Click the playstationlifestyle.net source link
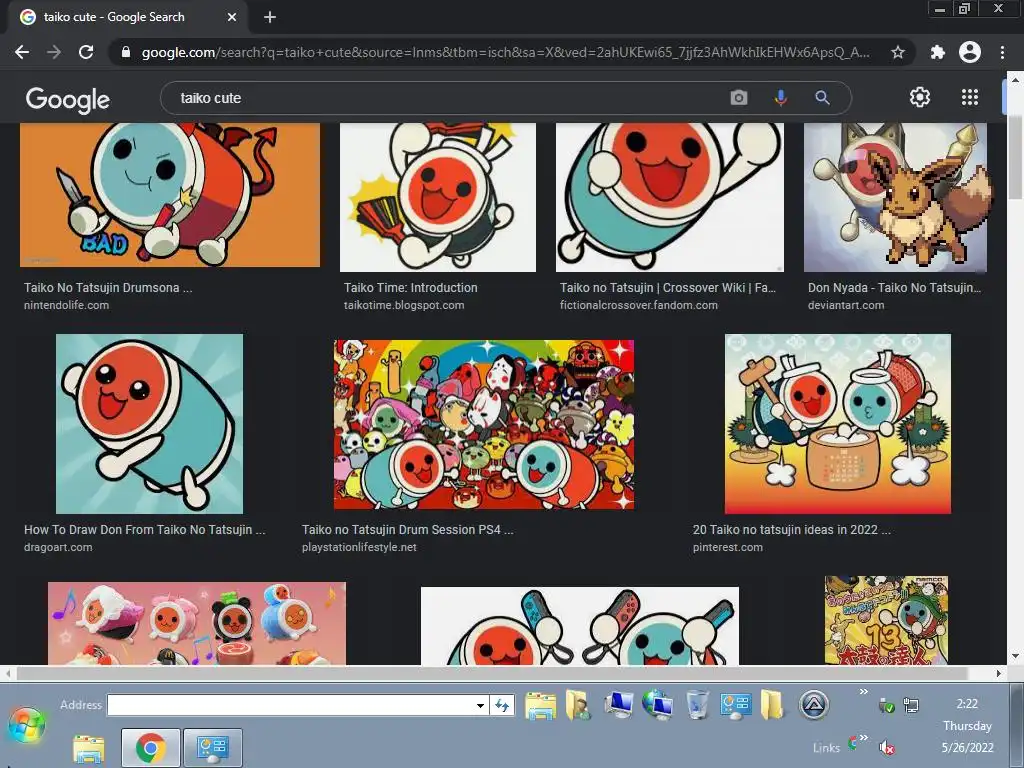Viewport: 1024px width, 768px height. (359, 547)
